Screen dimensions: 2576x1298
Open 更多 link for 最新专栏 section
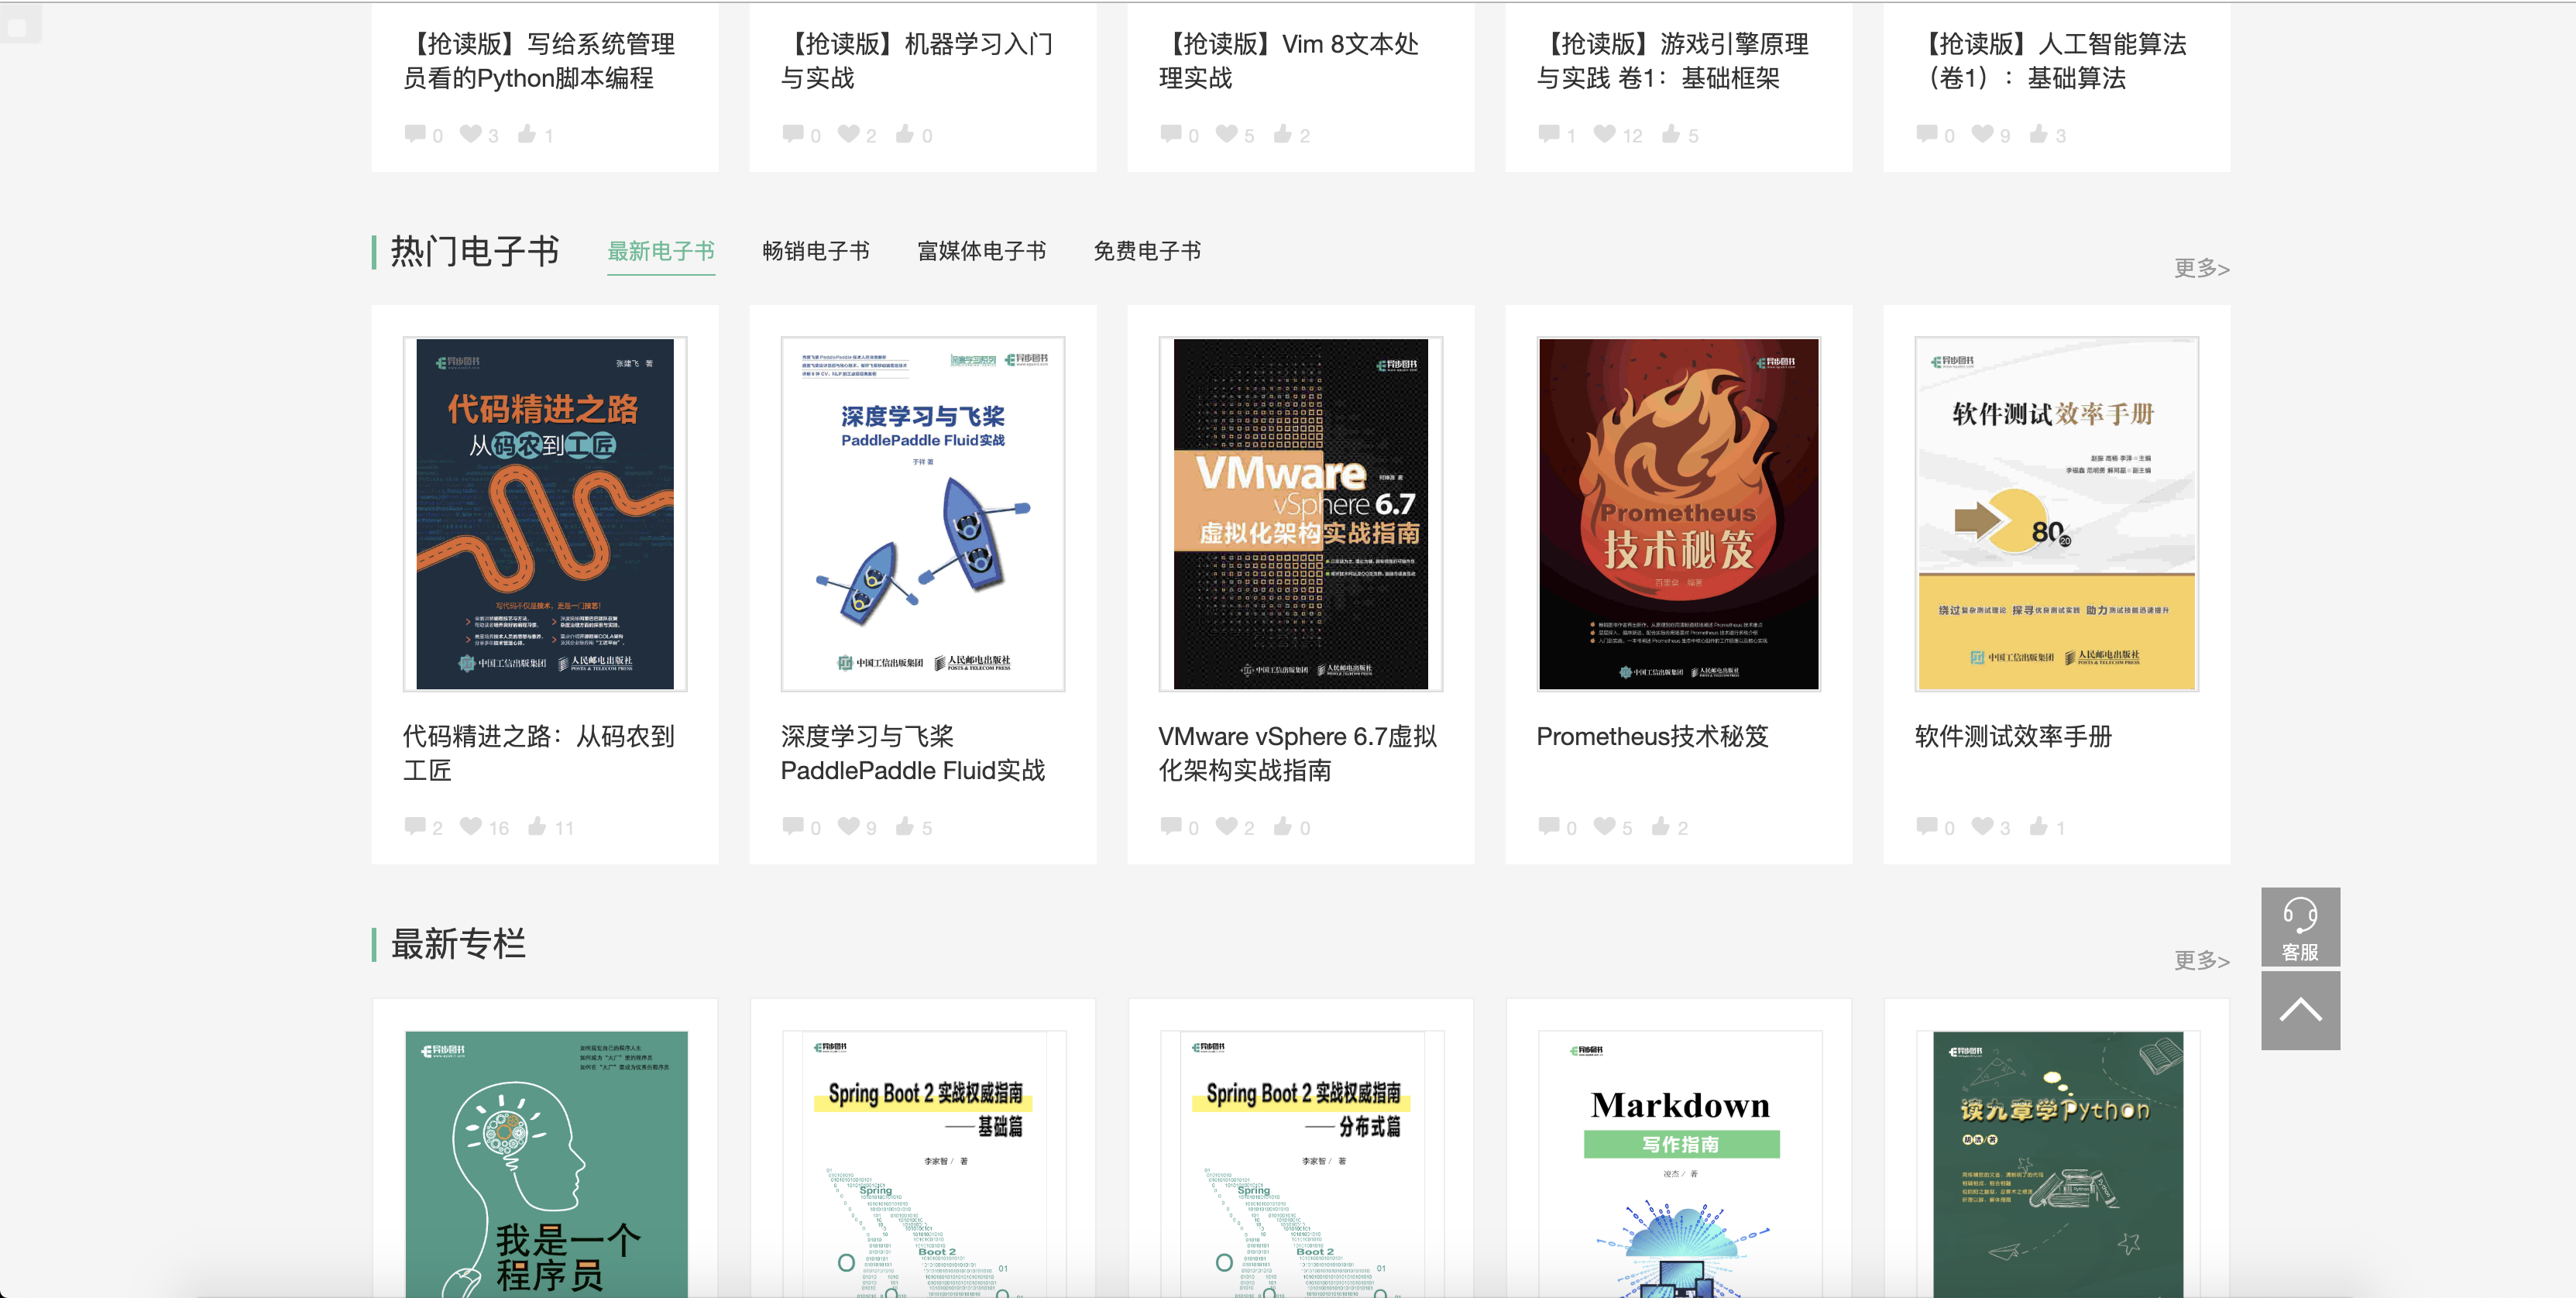[2200, 960]
